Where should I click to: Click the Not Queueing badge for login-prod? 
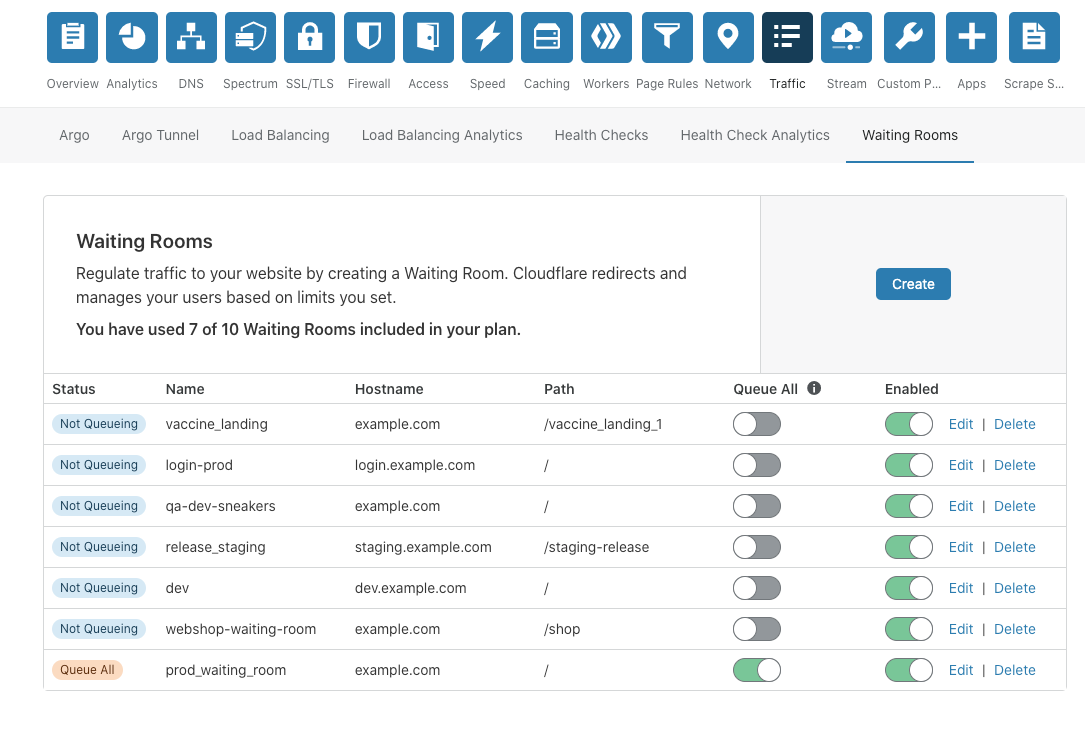tap(99, 465)
